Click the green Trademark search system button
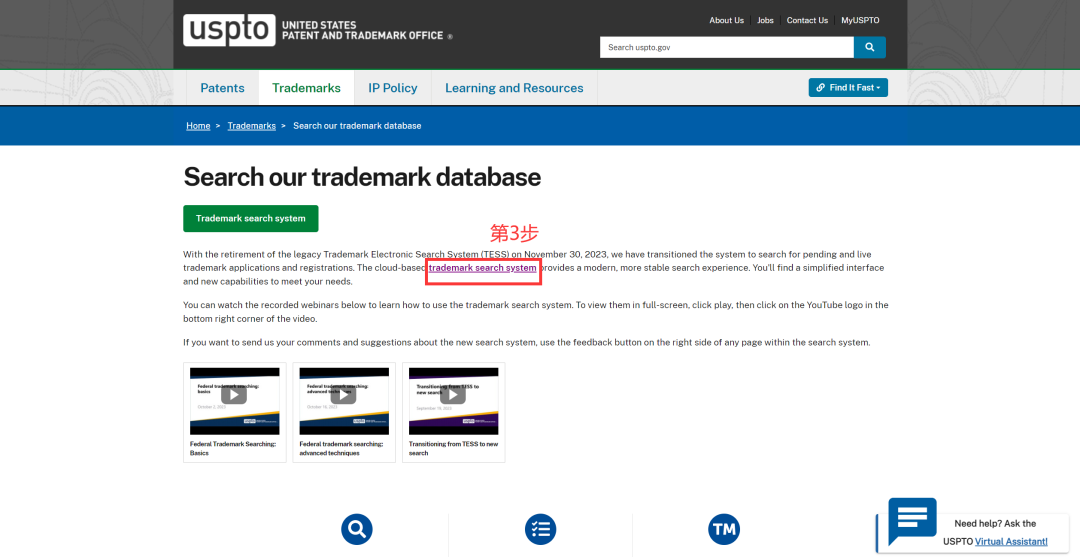1080x557 pixels. pyautogui.click(x=251, y=218)
